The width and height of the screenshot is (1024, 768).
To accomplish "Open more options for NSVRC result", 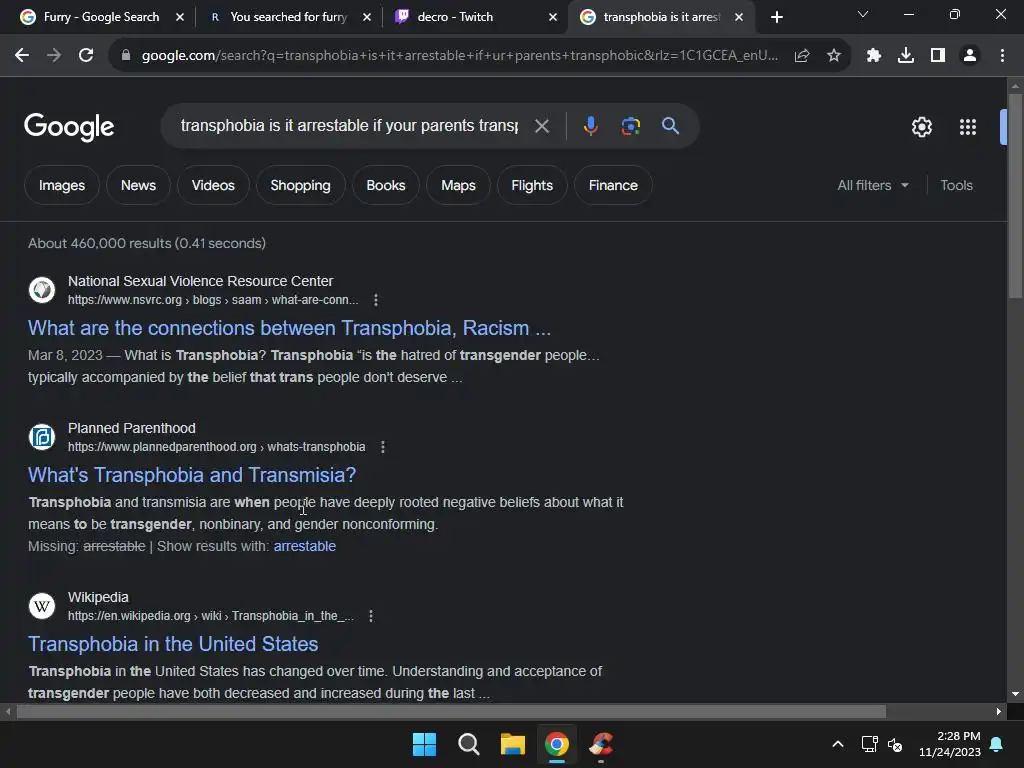I will click(x=376, y=300).
